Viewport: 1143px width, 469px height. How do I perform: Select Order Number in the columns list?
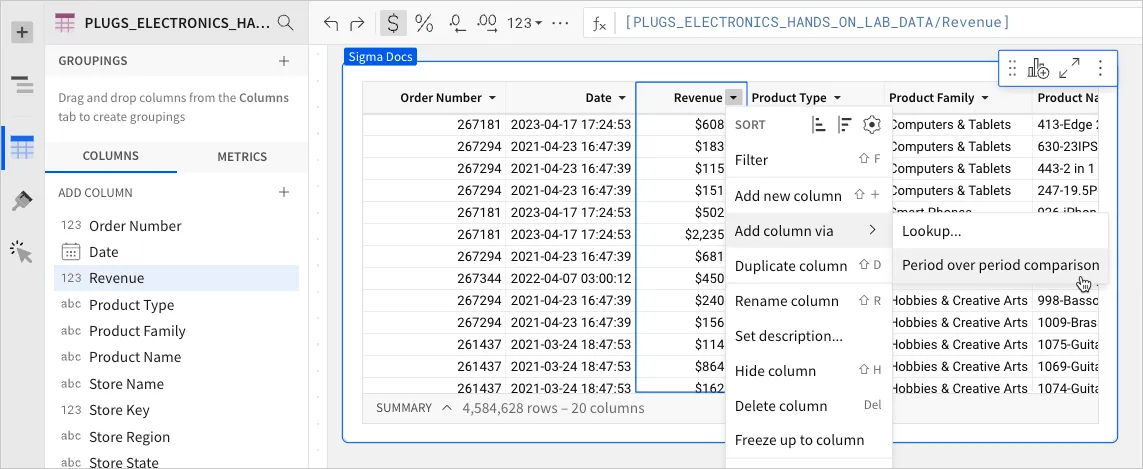click(176, 226)
